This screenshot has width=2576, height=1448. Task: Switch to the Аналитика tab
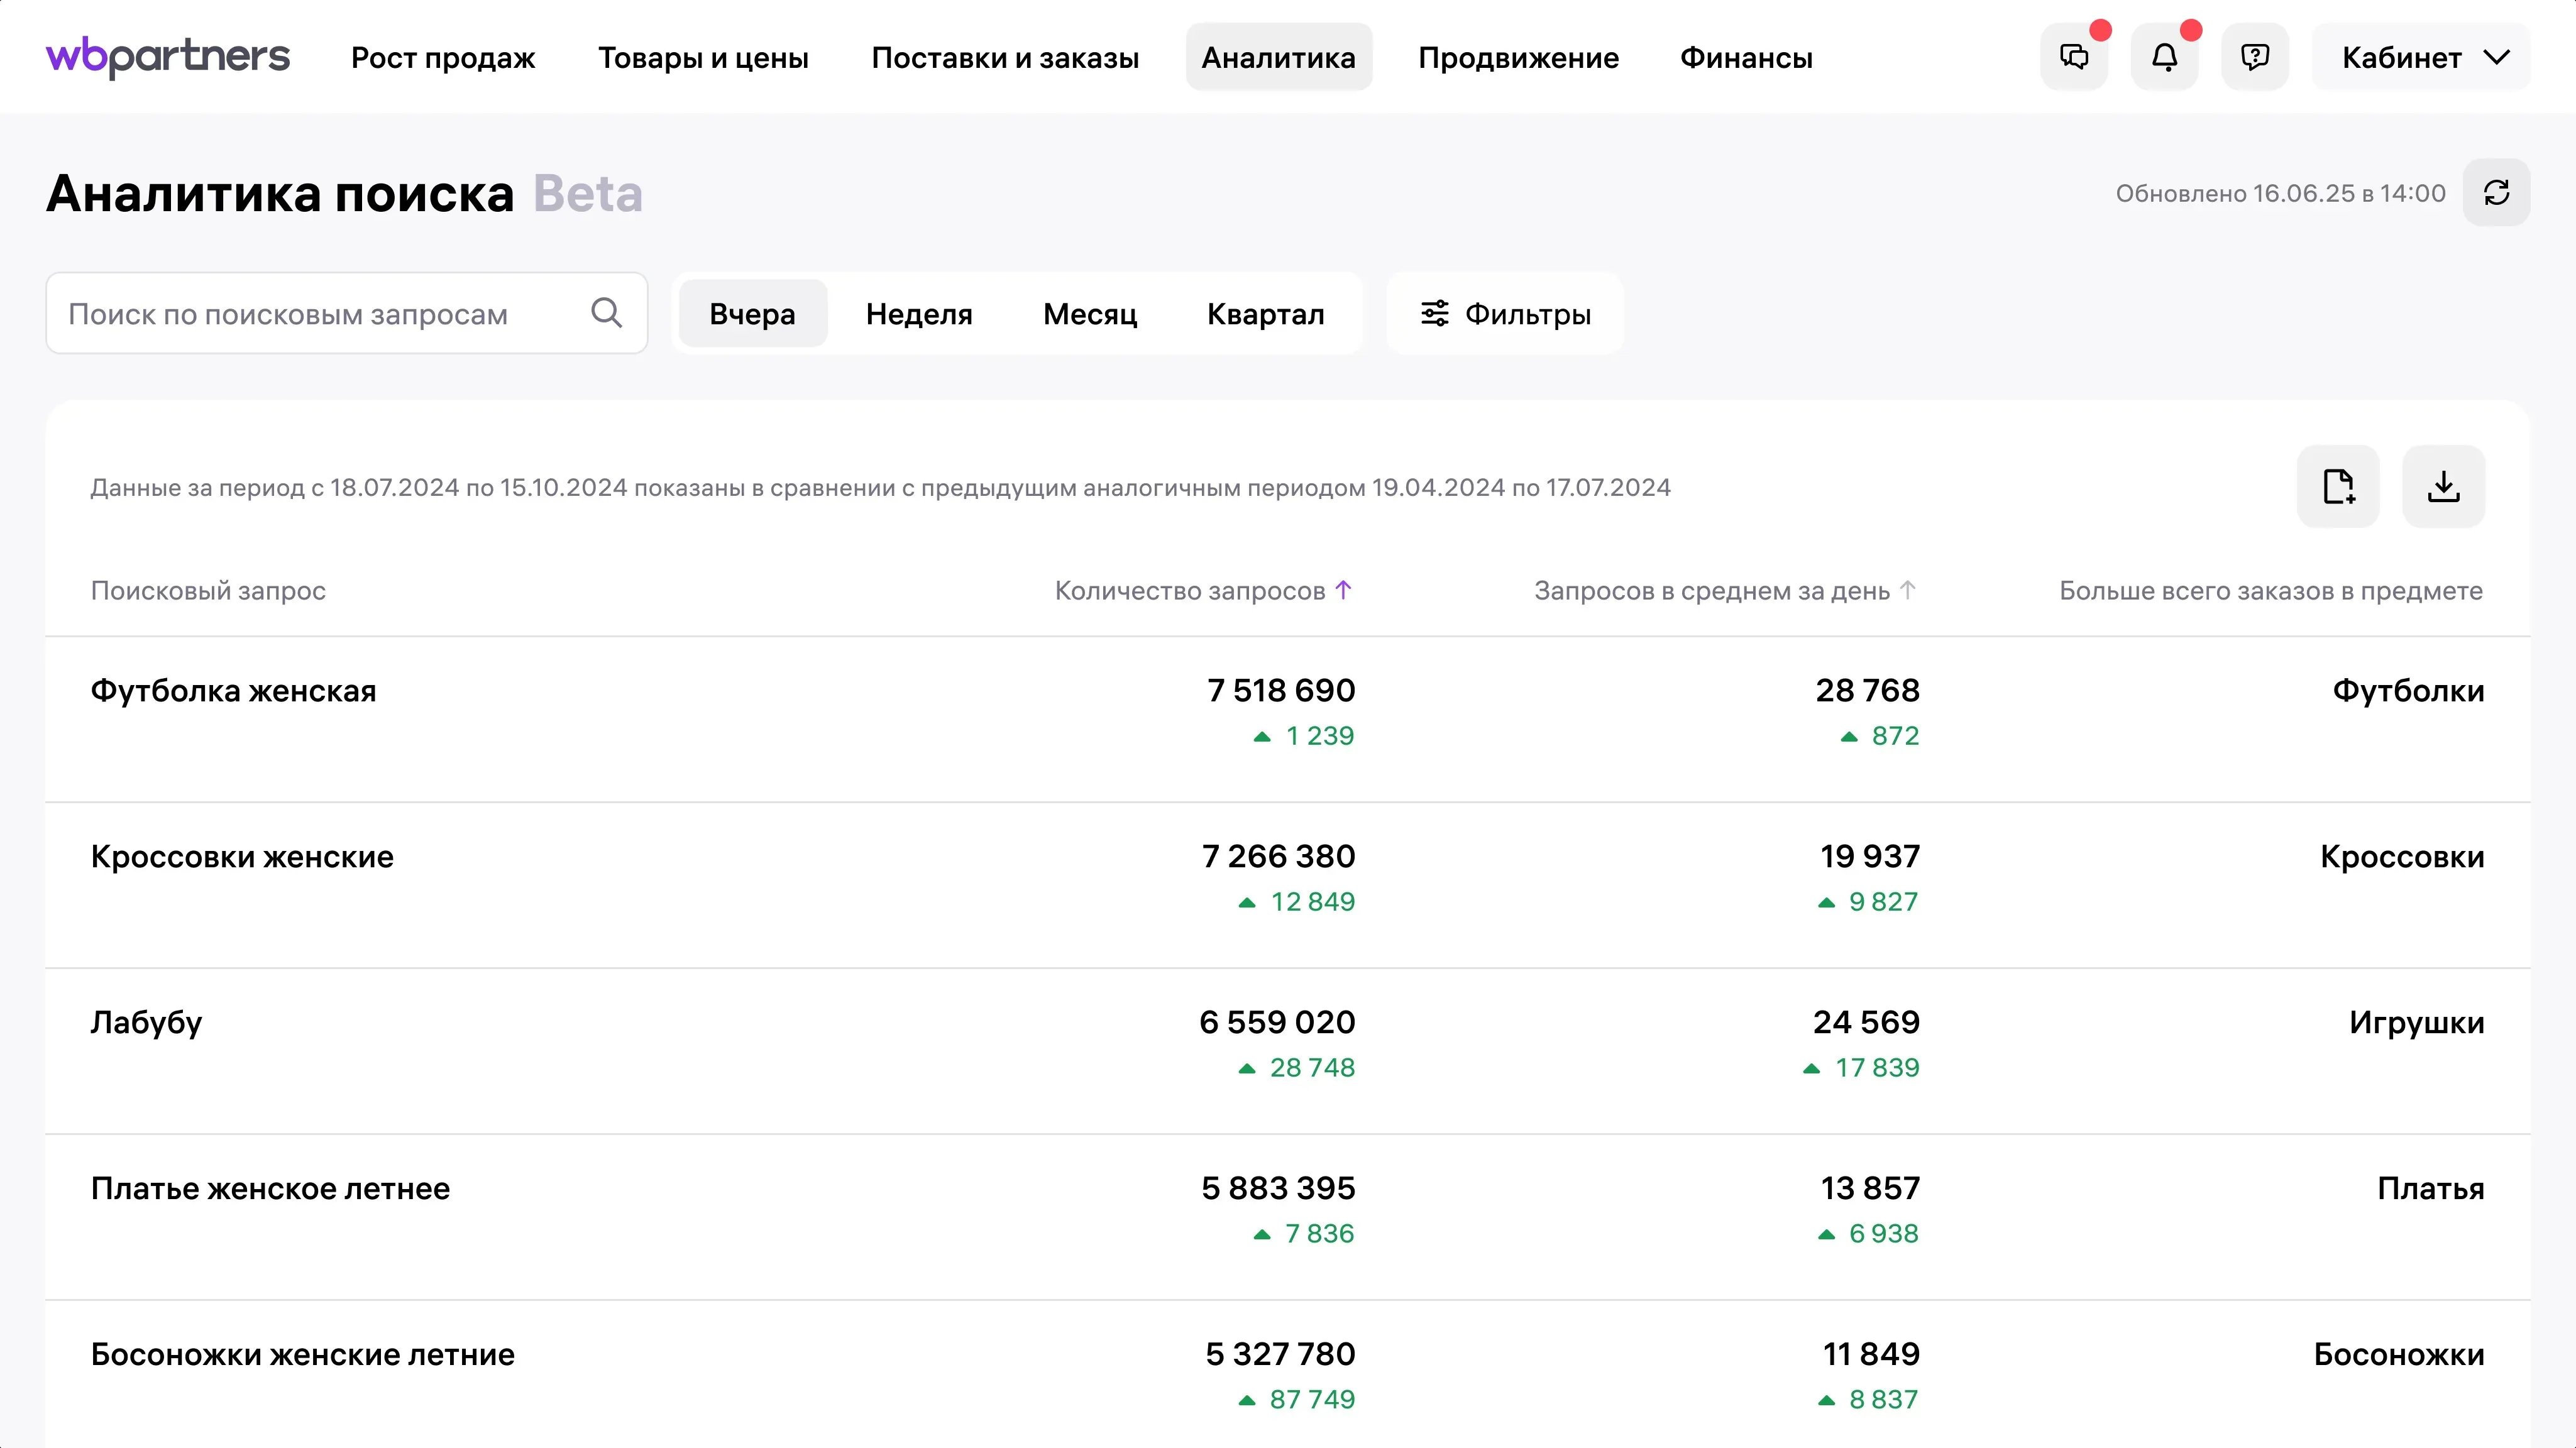pyautogui.click(x=1278, y=57)
